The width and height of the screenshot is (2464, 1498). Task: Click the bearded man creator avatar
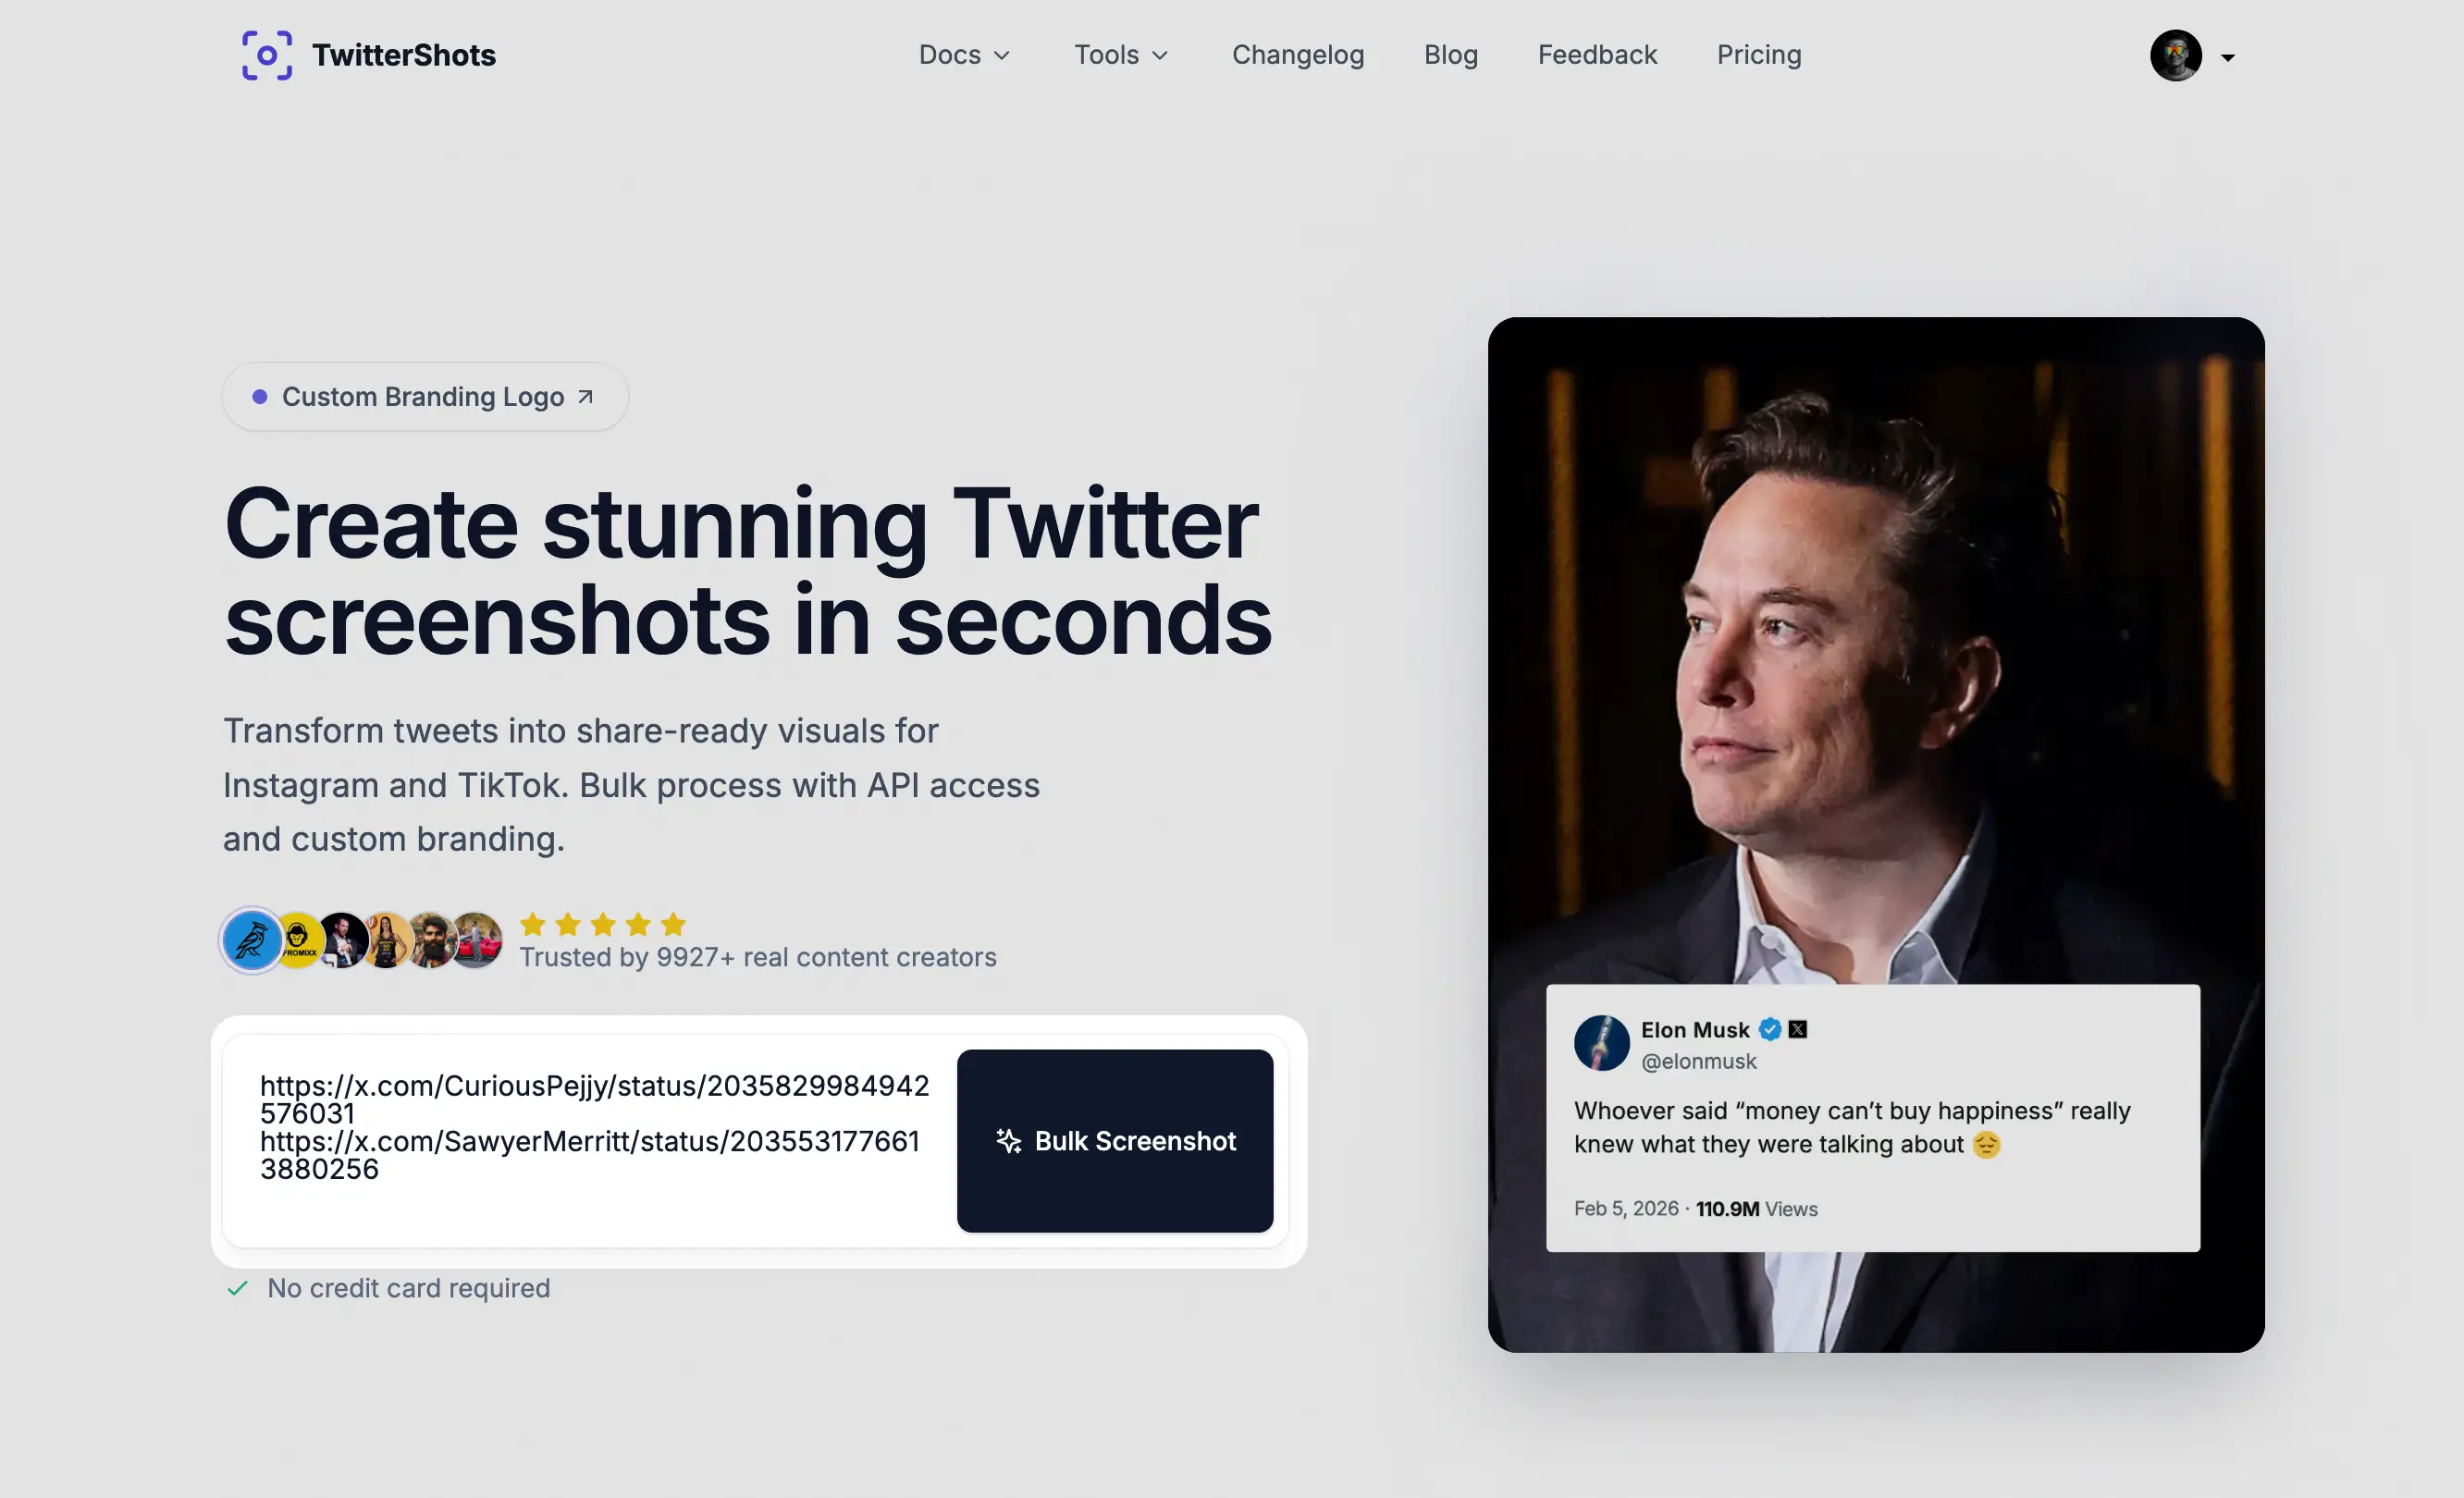pyautogui.click(x=432, y=940)
